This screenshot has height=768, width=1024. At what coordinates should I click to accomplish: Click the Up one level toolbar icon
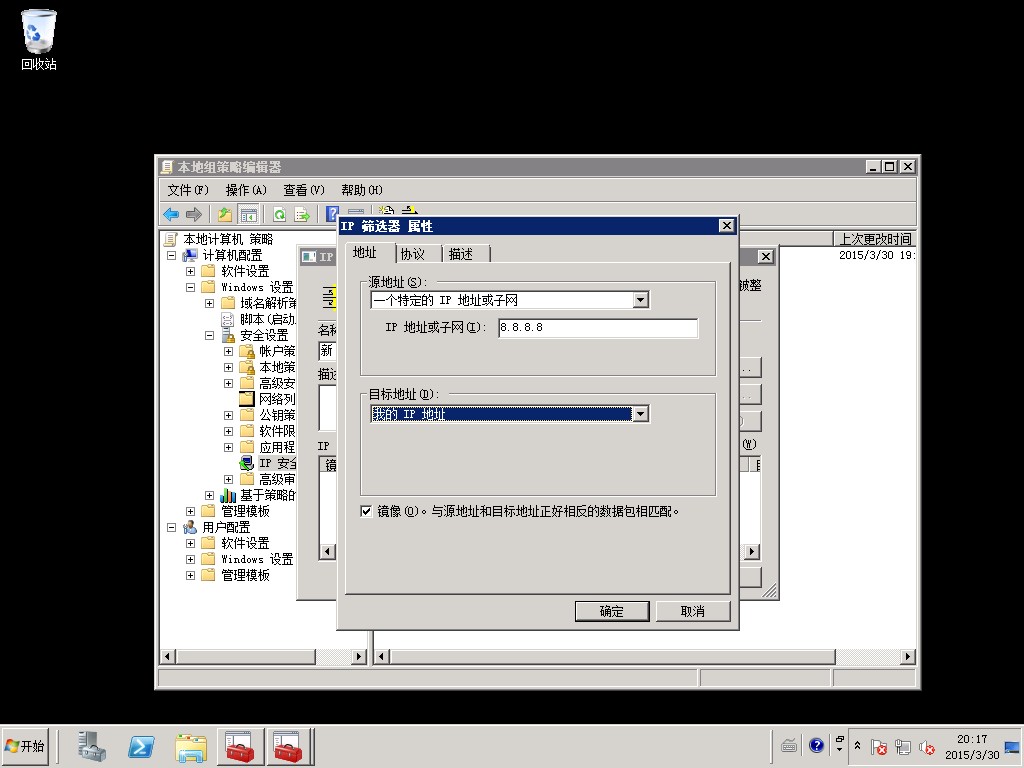pos(225,214)
